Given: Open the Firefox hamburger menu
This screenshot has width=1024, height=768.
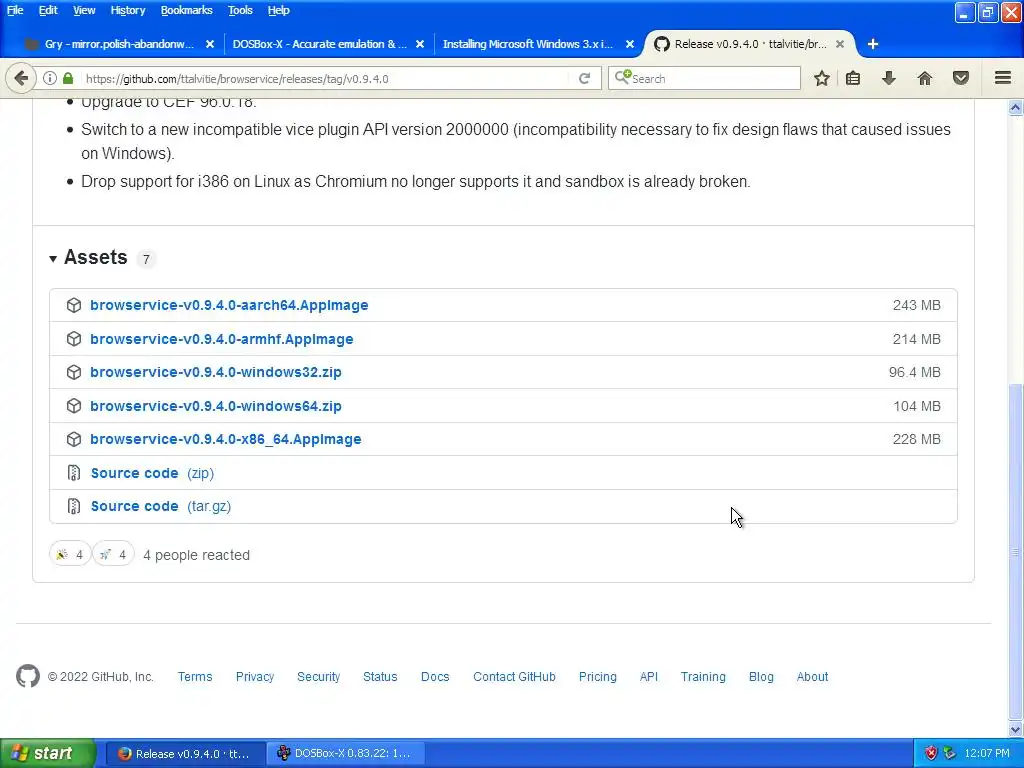Looking at the screenshot, I should 1003,78.
